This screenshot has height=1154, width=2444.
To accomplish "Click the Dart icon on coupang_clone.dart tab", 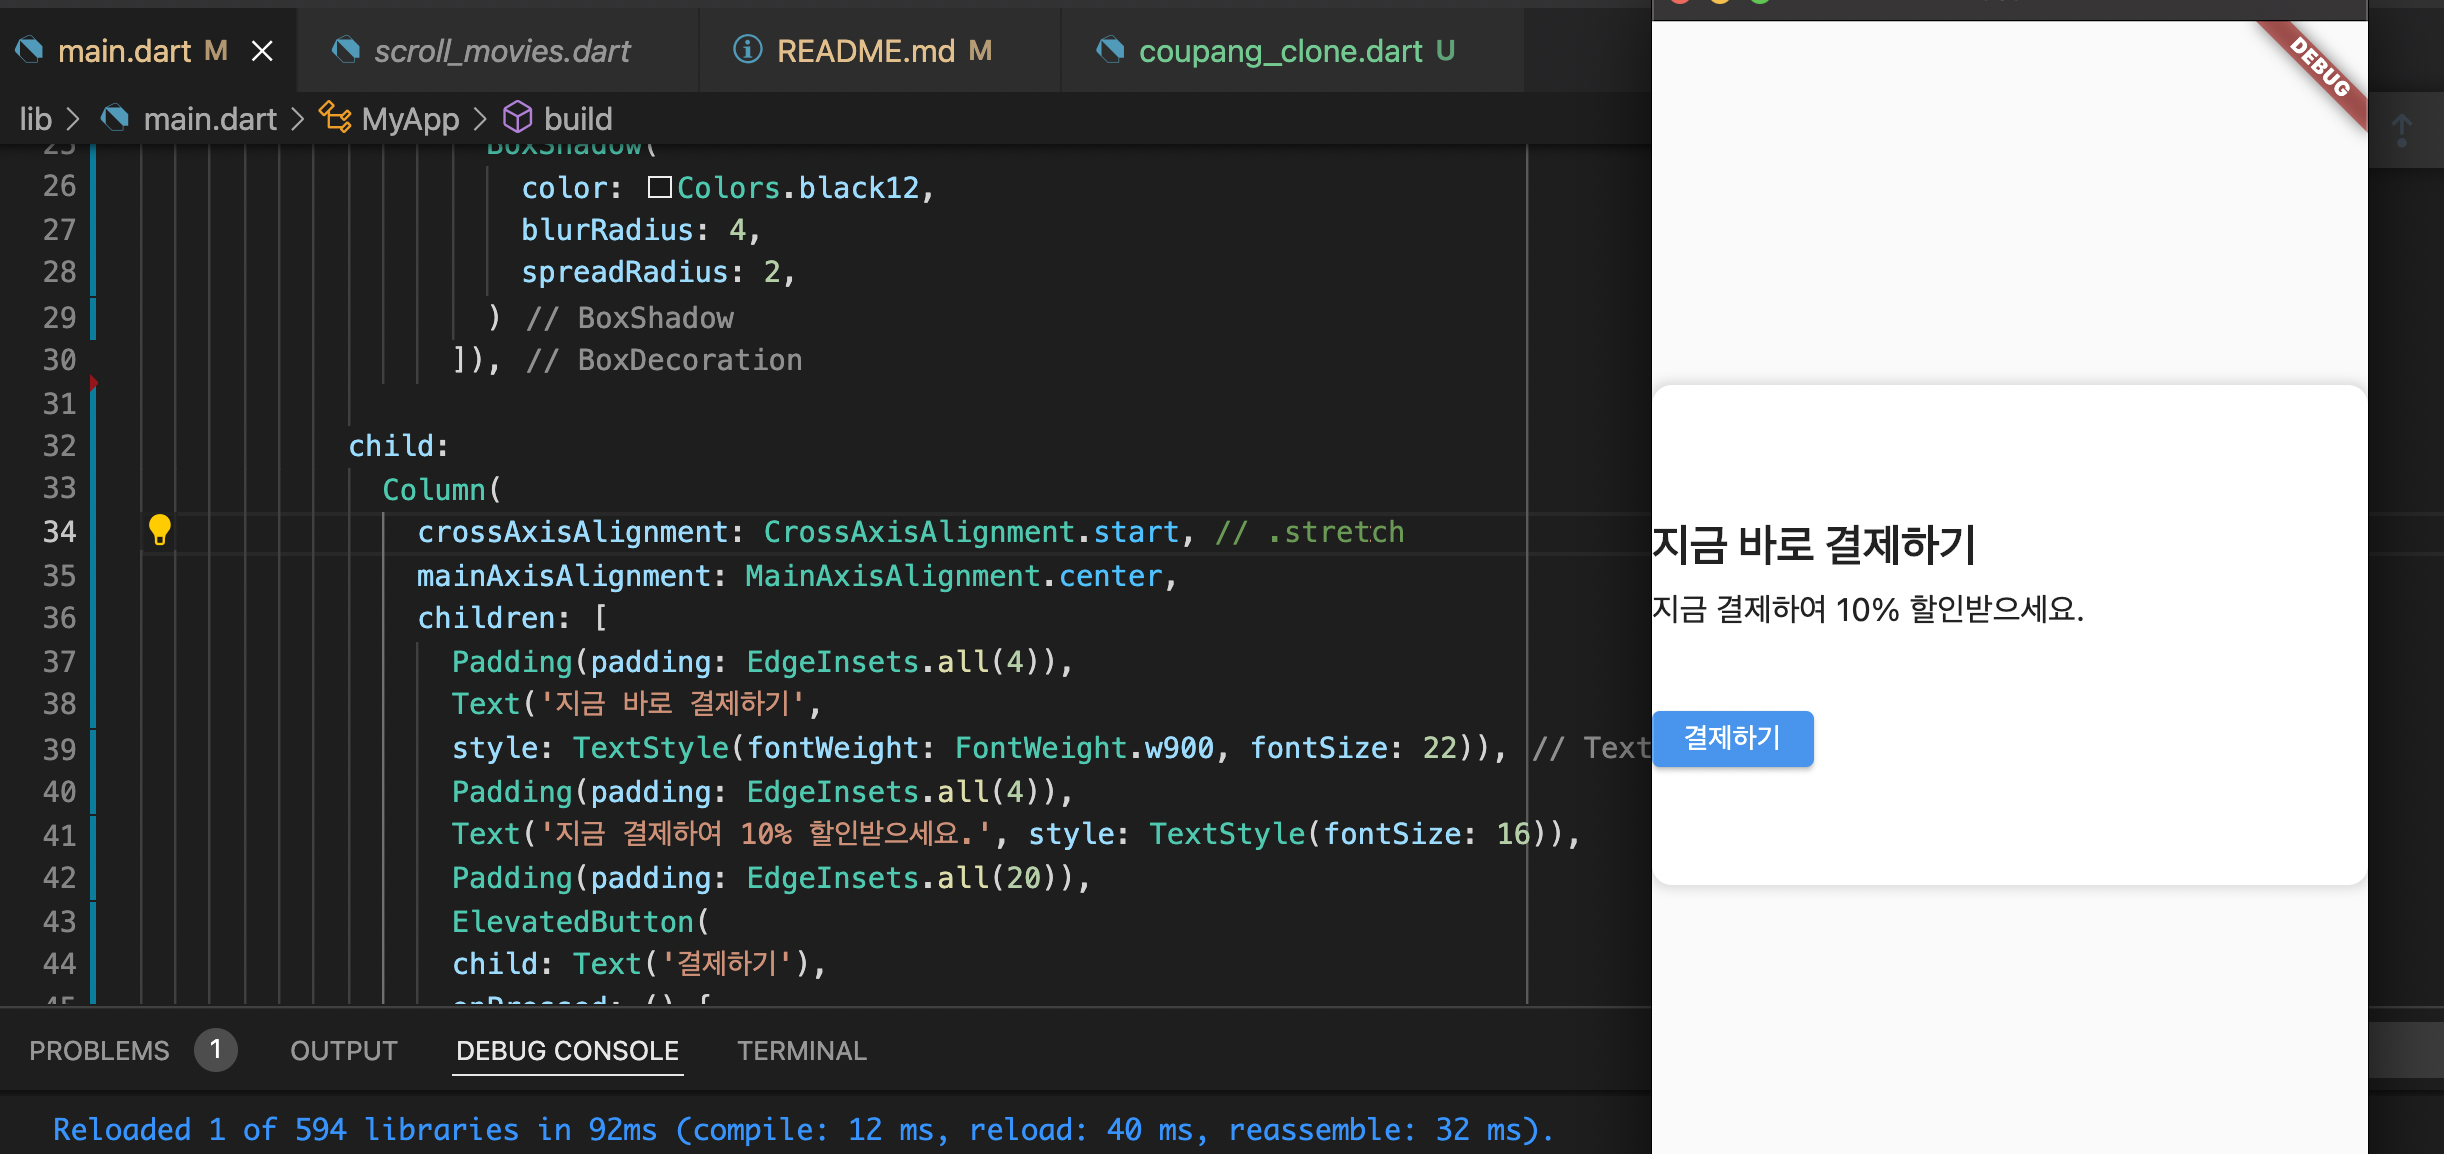I will tap(1109, 50).
